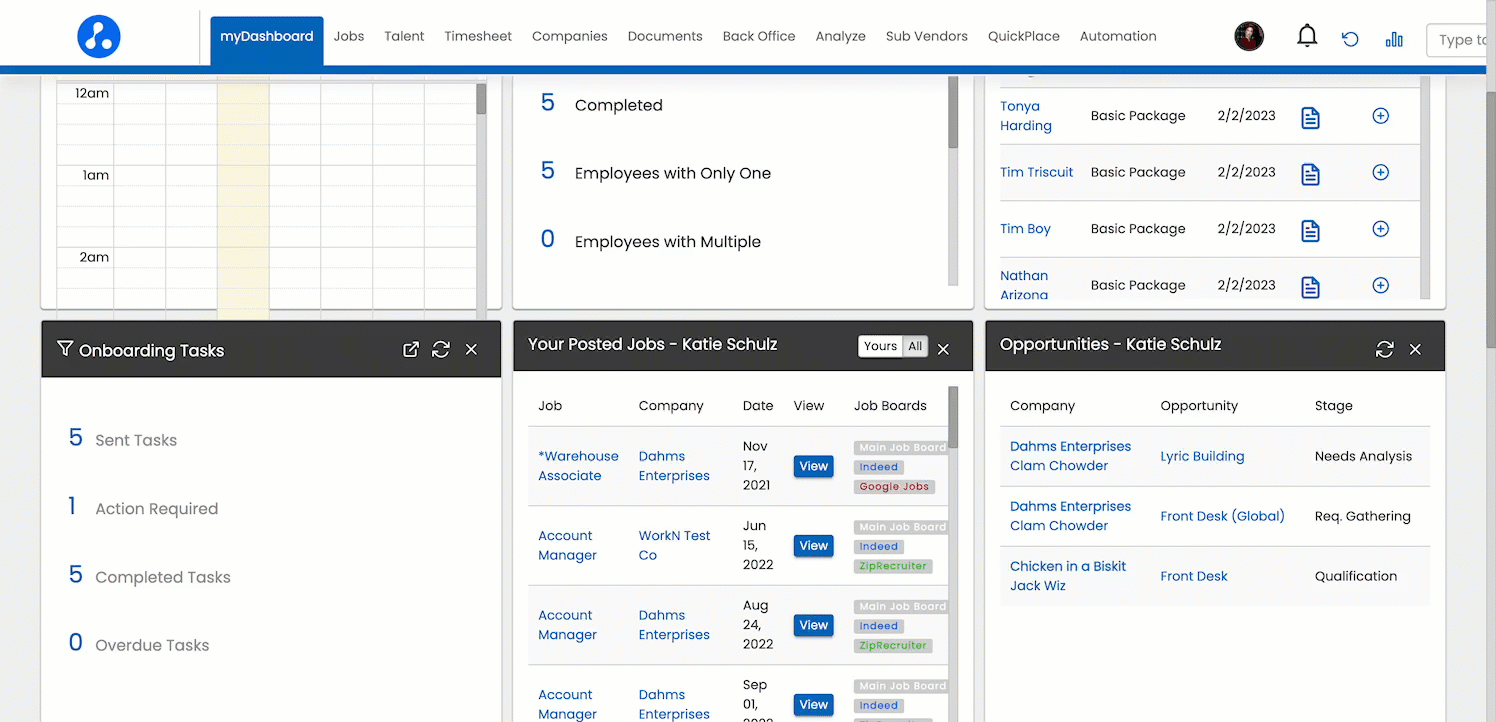
Task: Close the Opportunities panel
Action: coord(1415,349)
